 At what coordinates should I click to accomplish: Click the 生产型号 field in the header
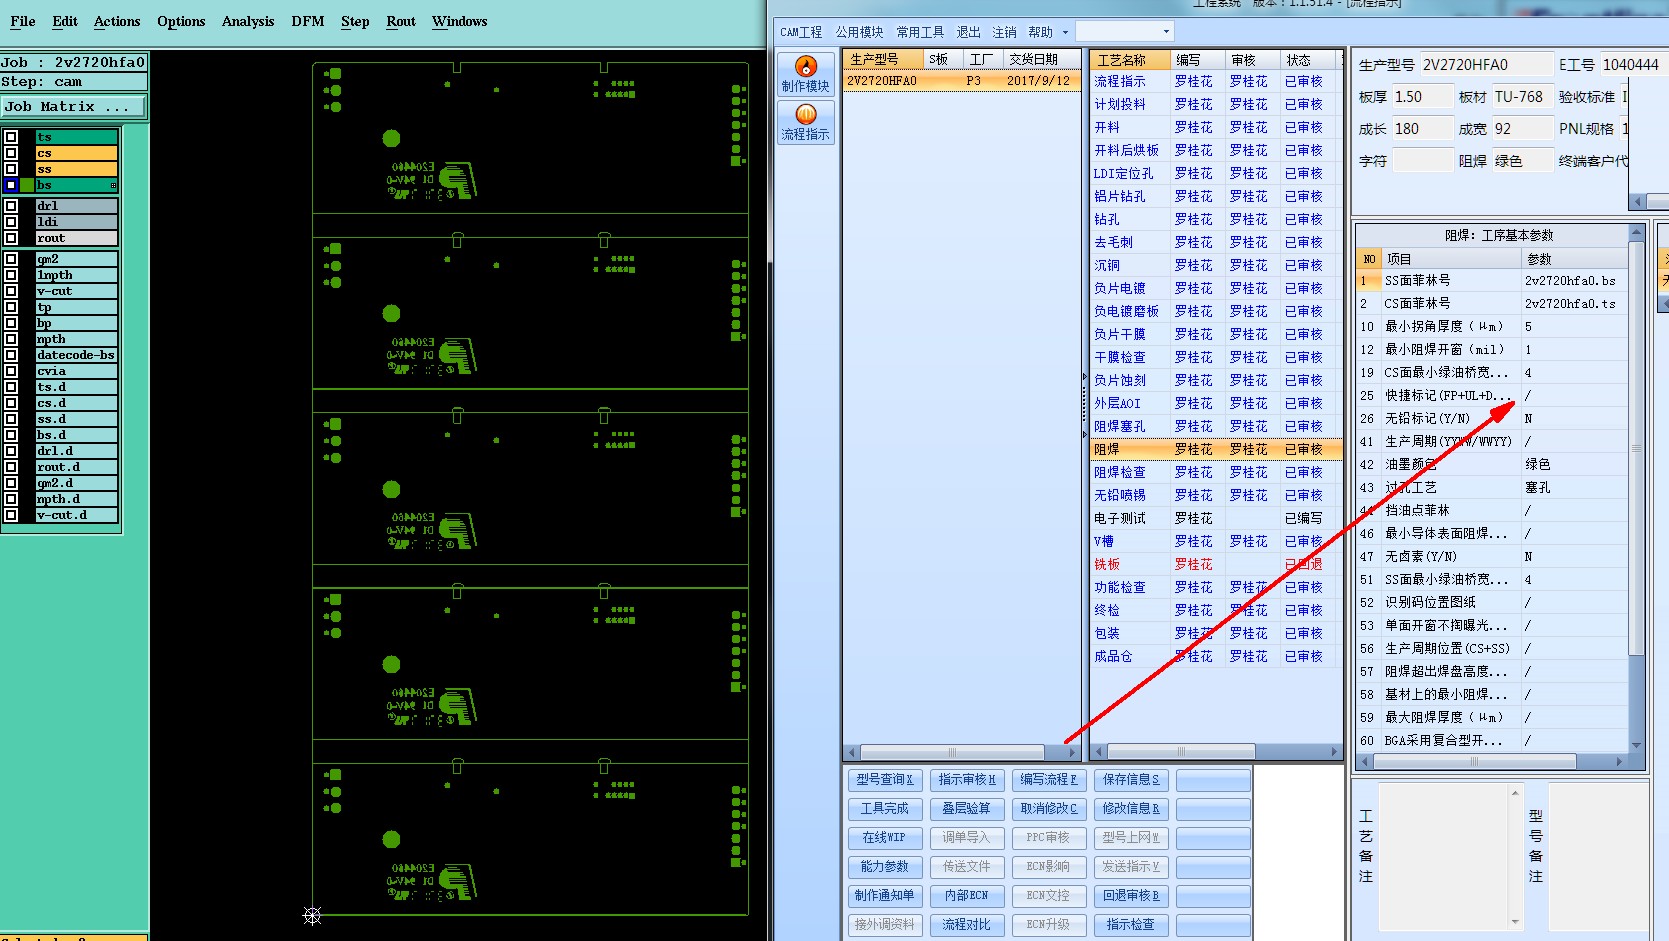click(x=1486, y=65)
